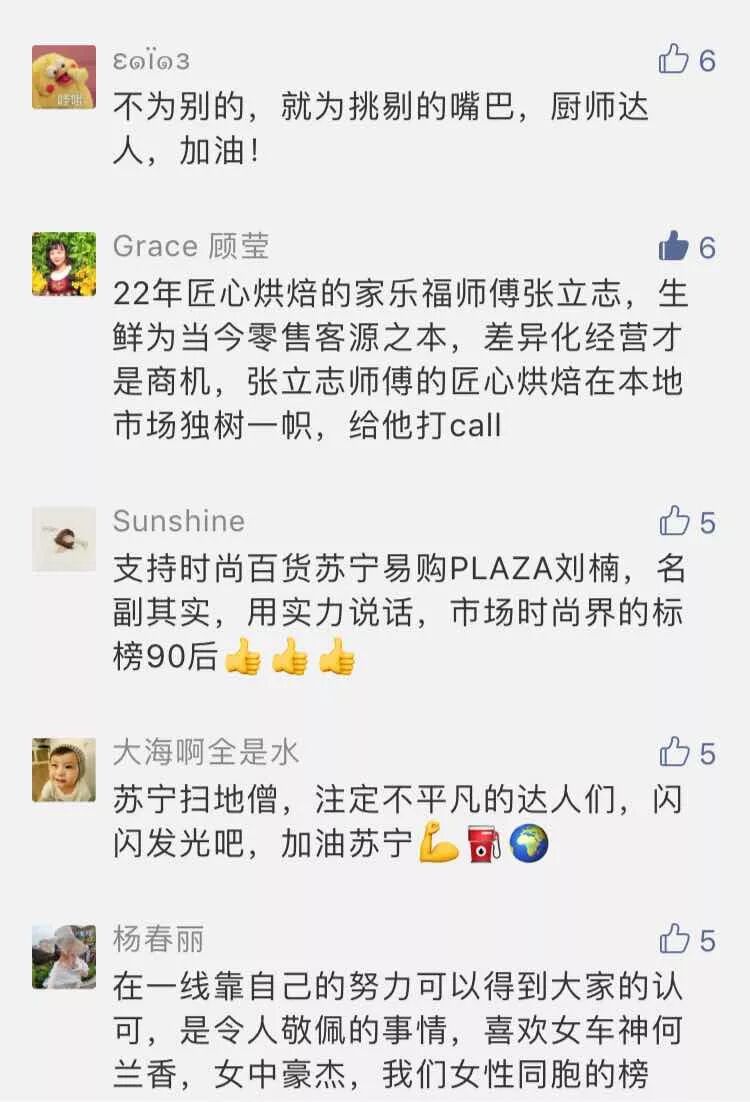Image resolution: width=750 pixels, height=1102 pixels.
Task: Select the comment text about 厨师达人 加油
Action: [x=380, y=129]
